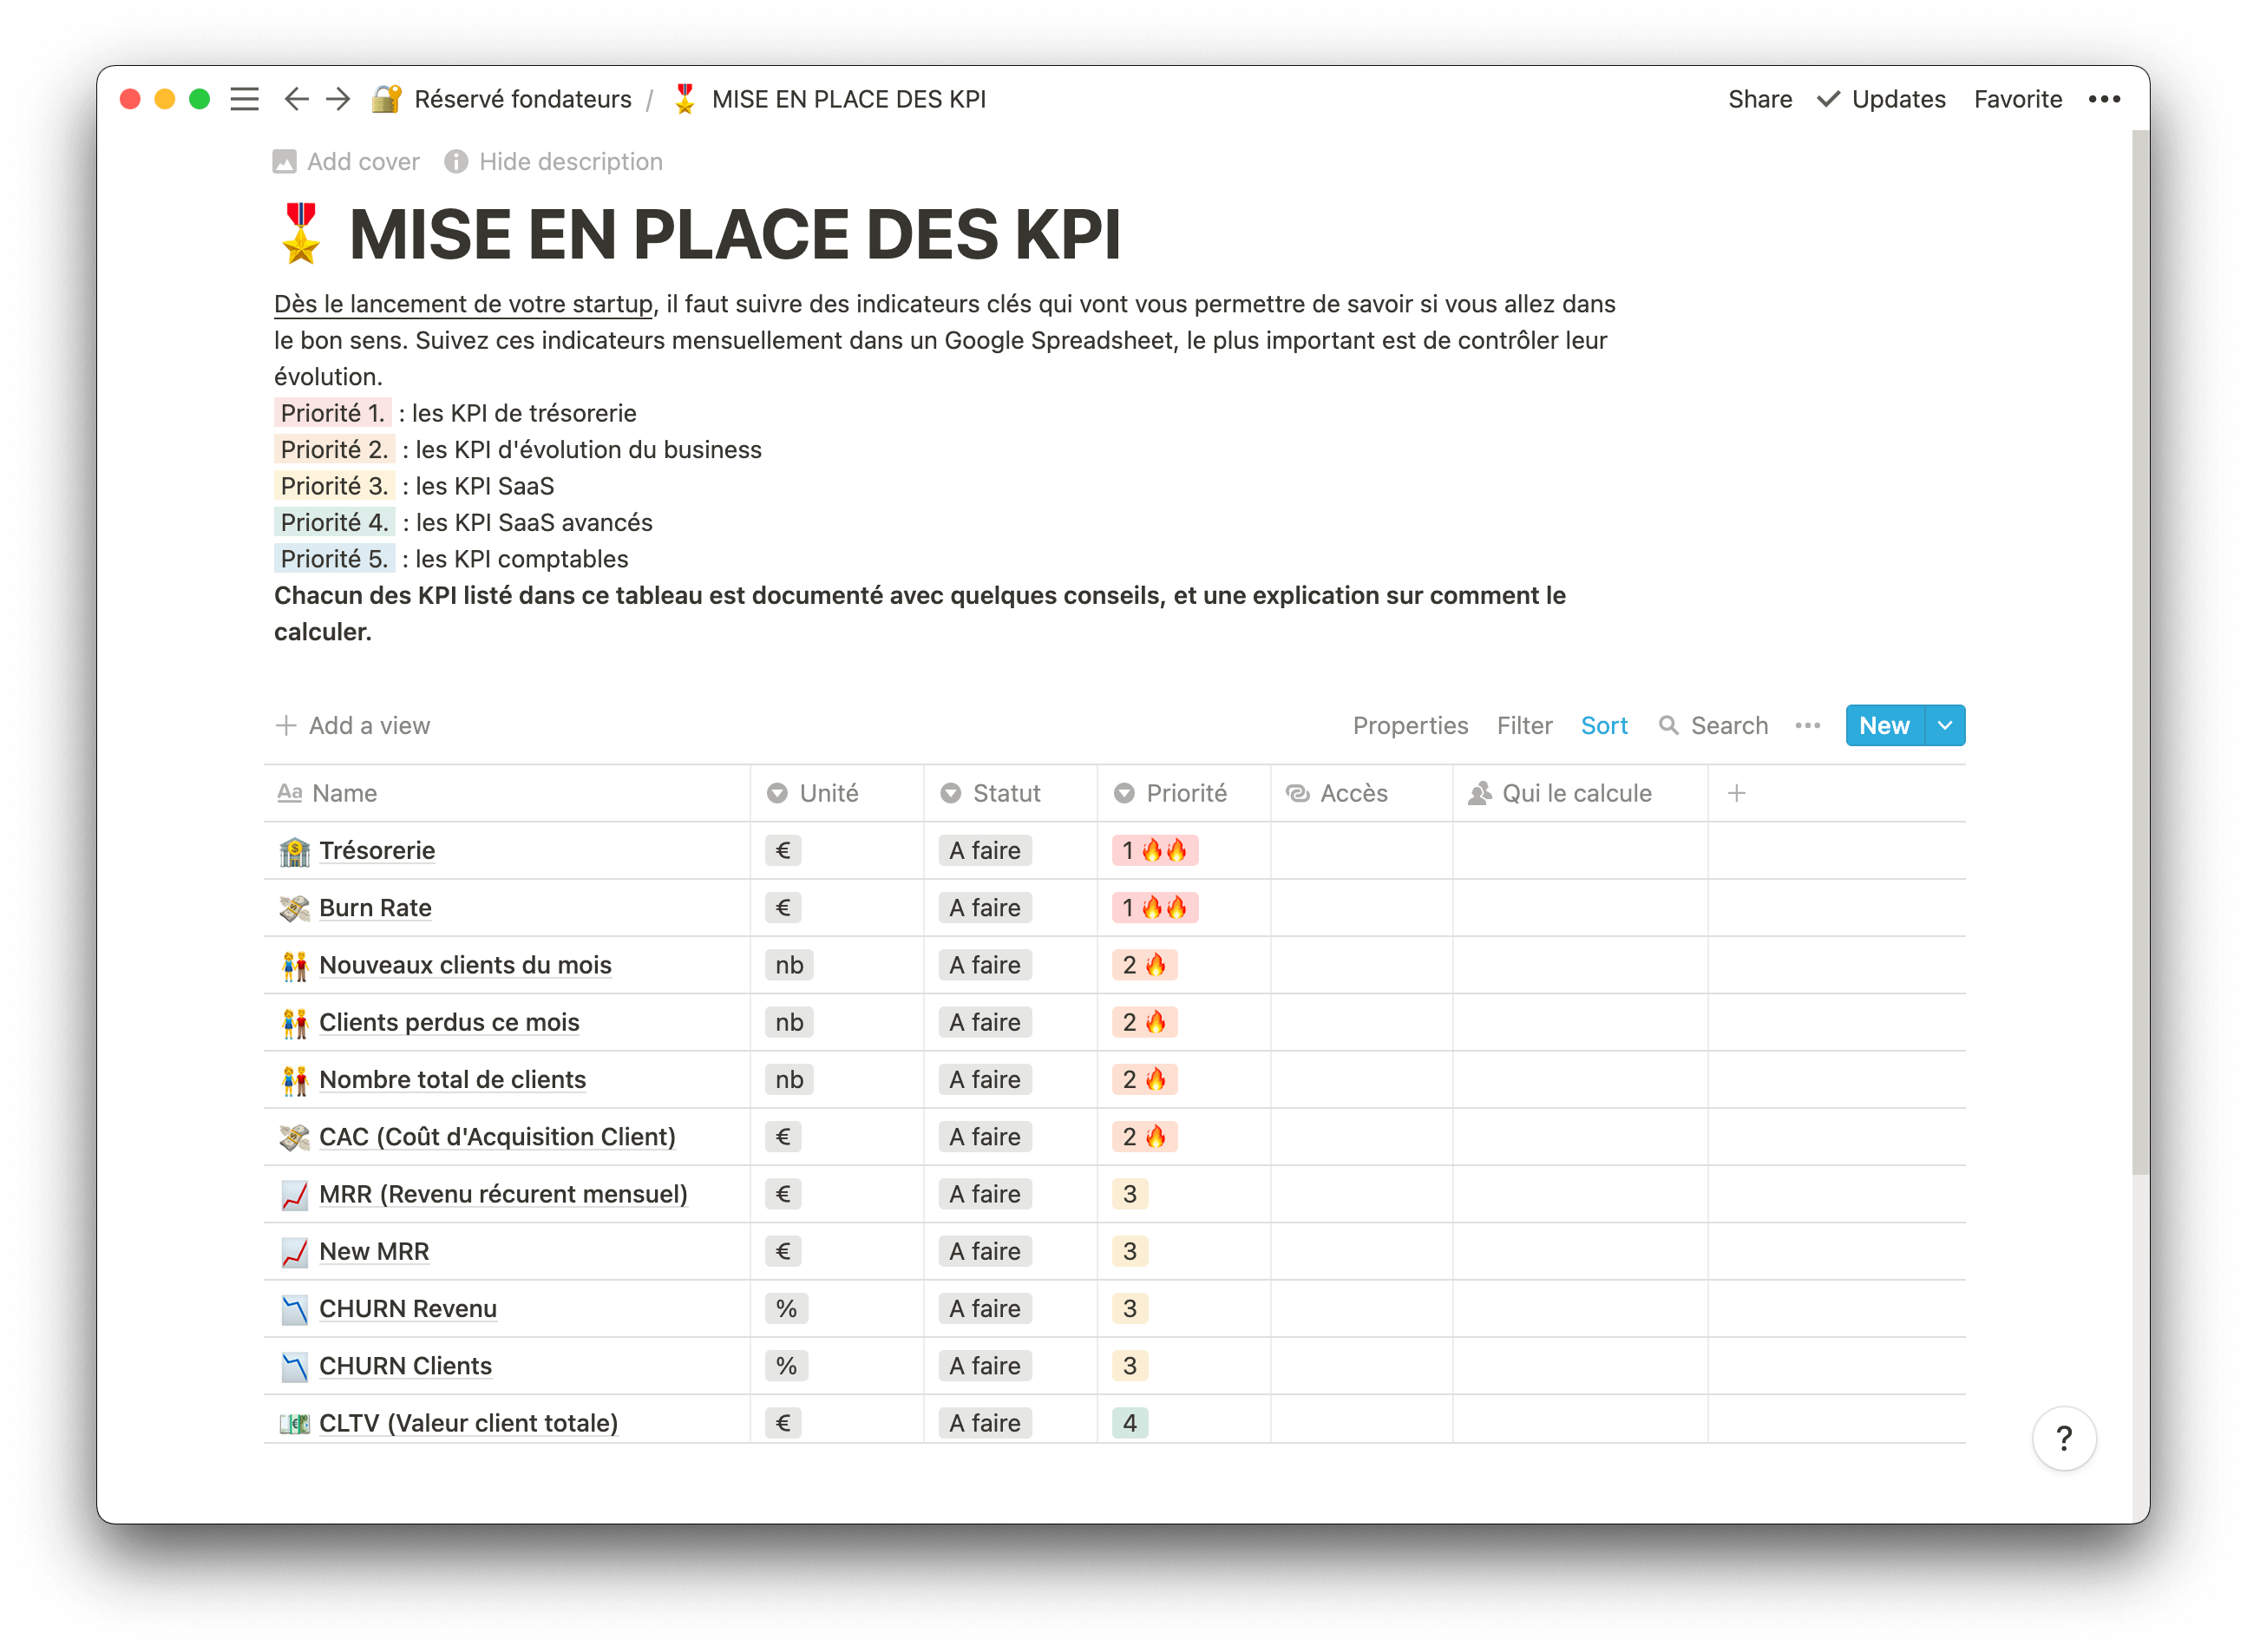Go back with the left arrow

[x=296, y=99]
